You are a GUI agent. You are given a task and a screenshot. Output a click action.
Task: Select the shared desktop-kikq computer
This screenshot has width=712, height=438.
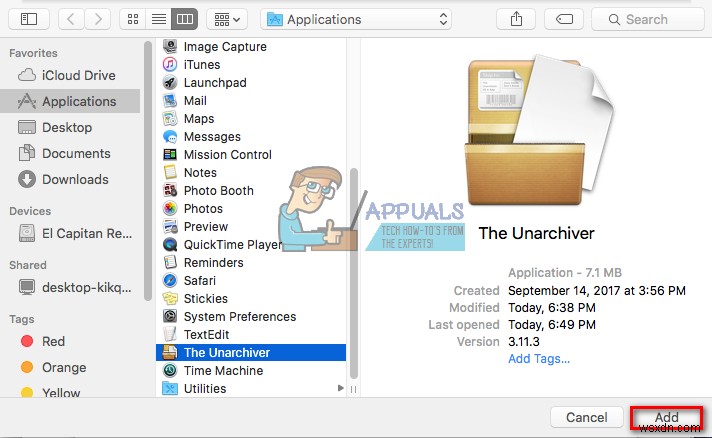[70, 287]
